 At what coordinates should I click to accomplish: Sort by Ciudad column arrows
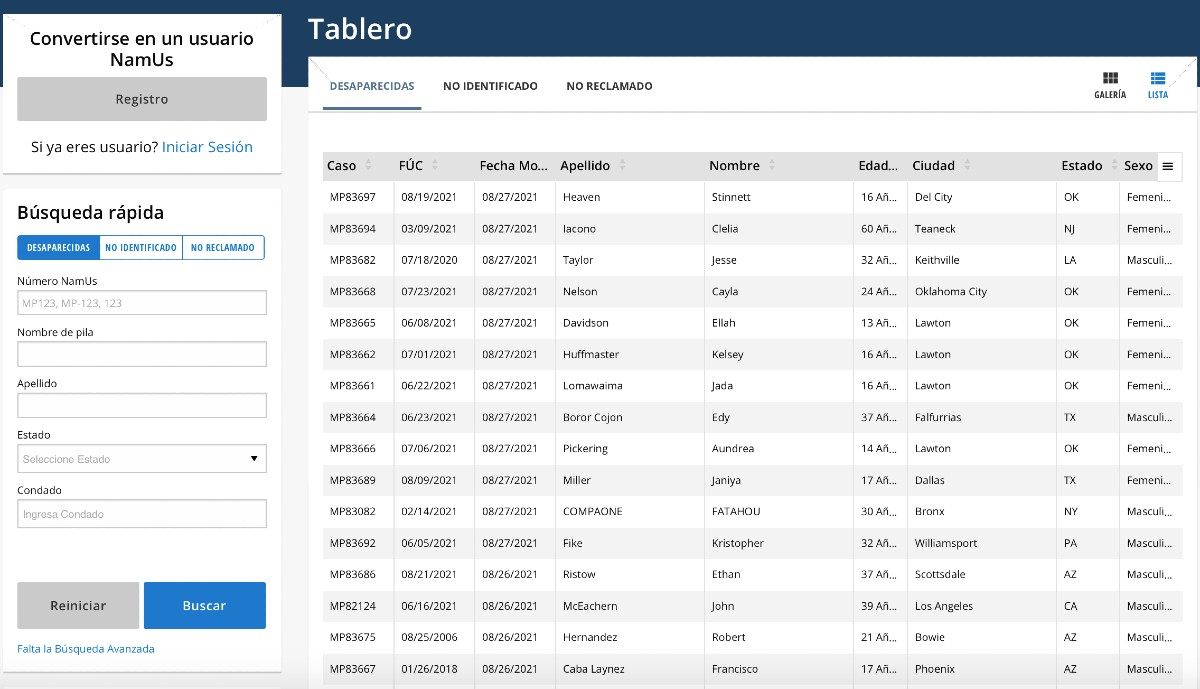[x=967, y=166]
